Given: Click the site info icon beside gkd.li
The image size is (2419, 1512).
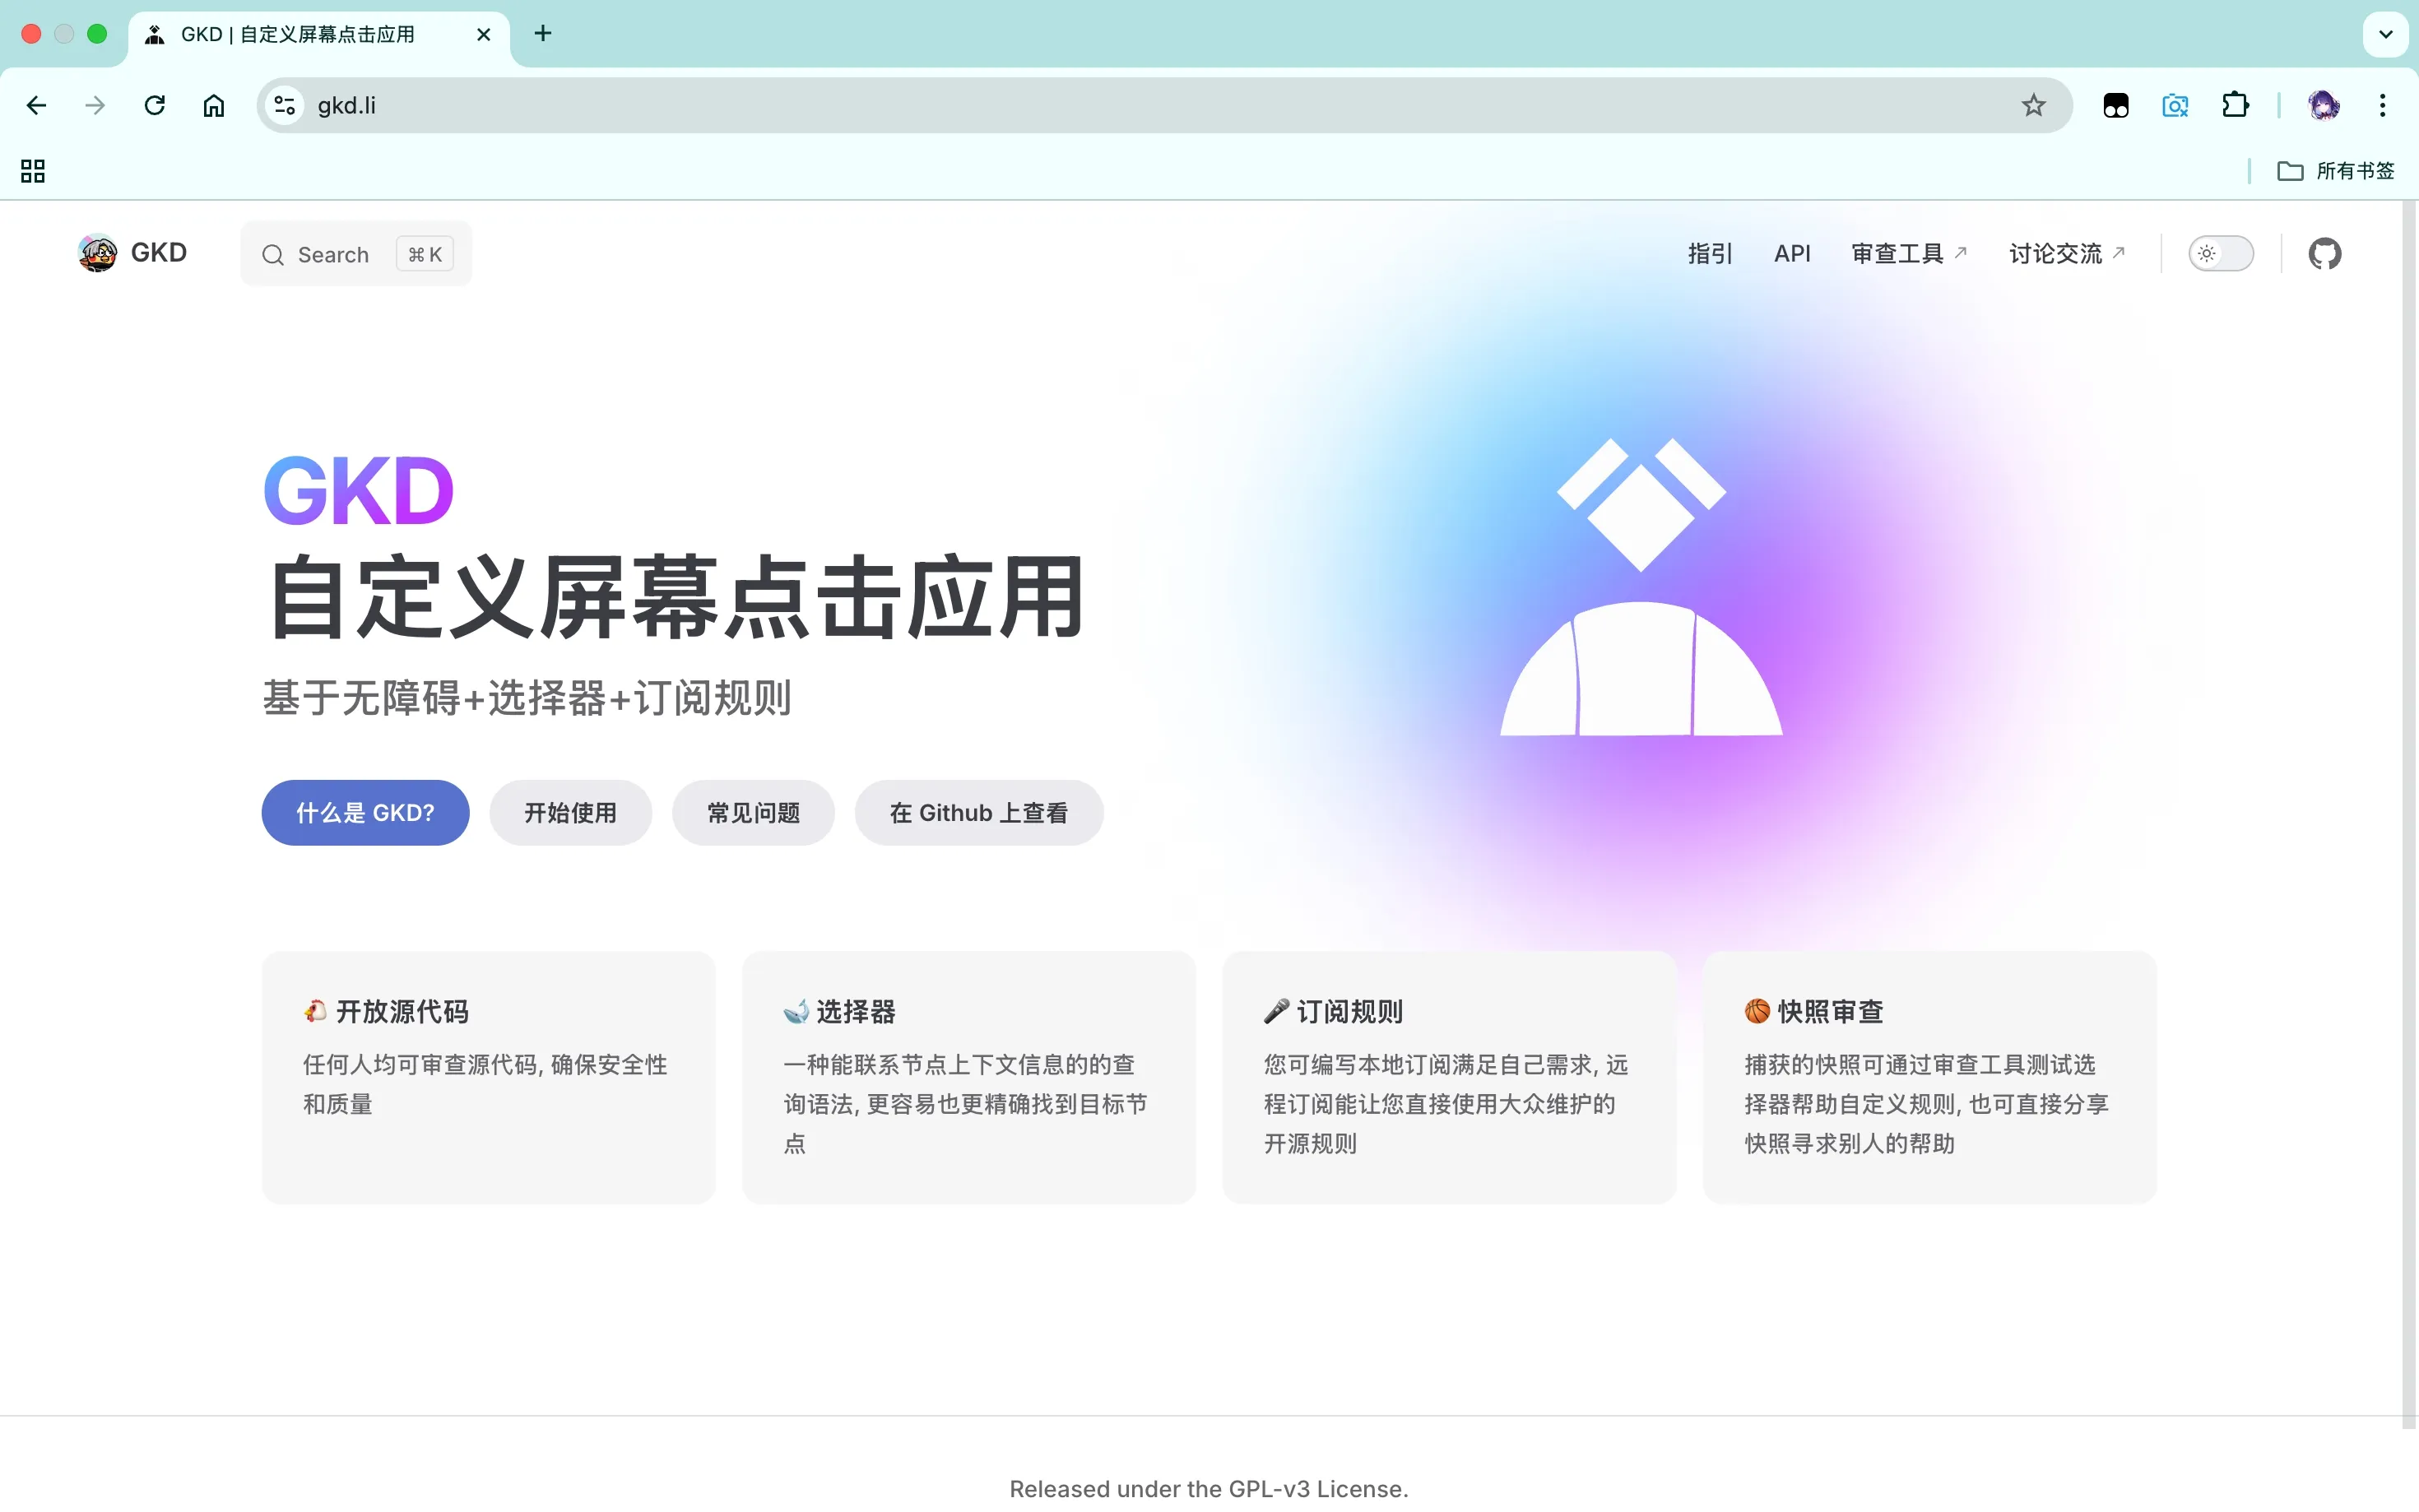Looking at the screenshot, I should [x=285, y=106].
